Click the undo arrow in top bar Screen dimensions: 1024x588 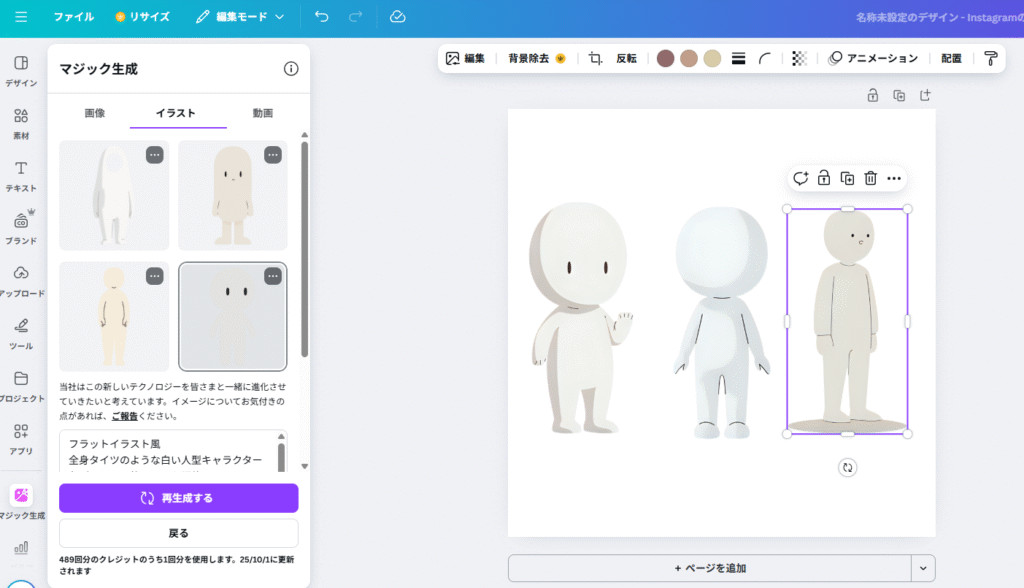coord(321,17)
